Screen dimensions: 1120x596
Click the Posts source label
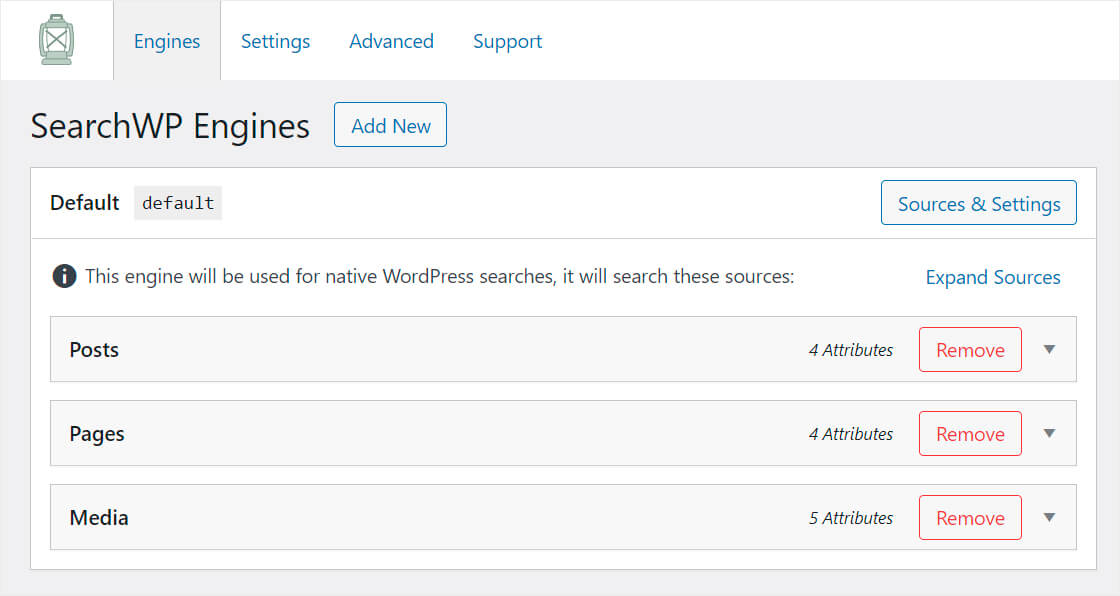tap(94, 349)
